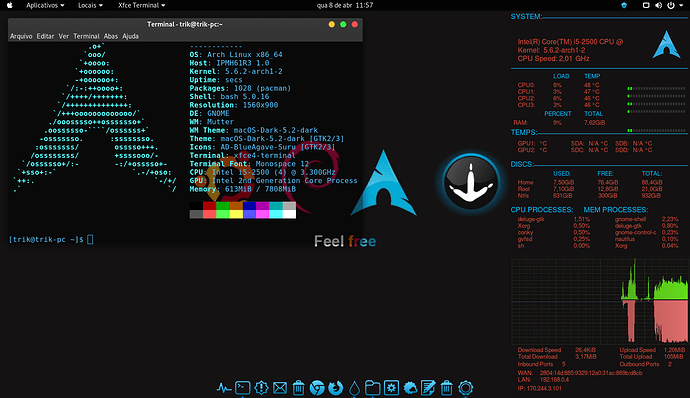This screenshot has width=690, height=398.
Task: Click 'Shell: bash 5.0.16' line
Action: [229, 96]
